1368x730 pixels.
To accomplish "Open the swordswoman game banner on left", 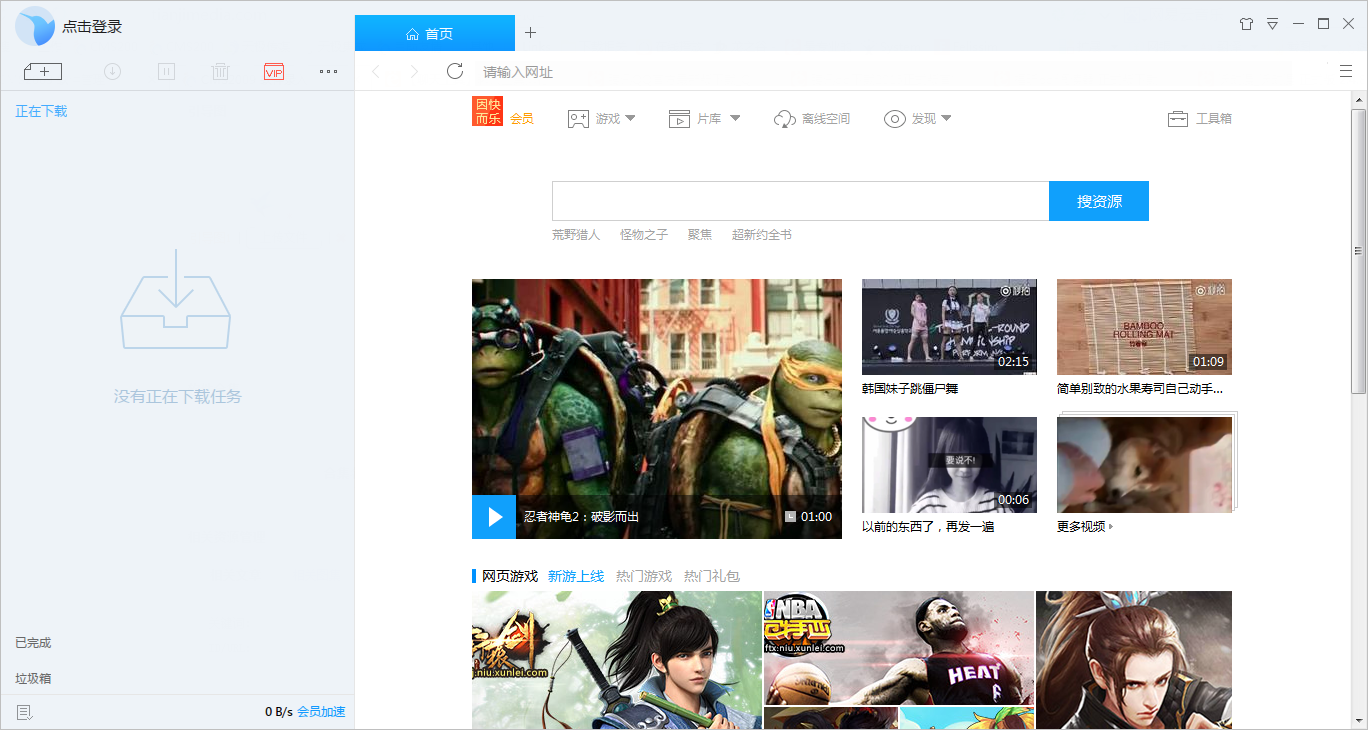I will (617, 660).
